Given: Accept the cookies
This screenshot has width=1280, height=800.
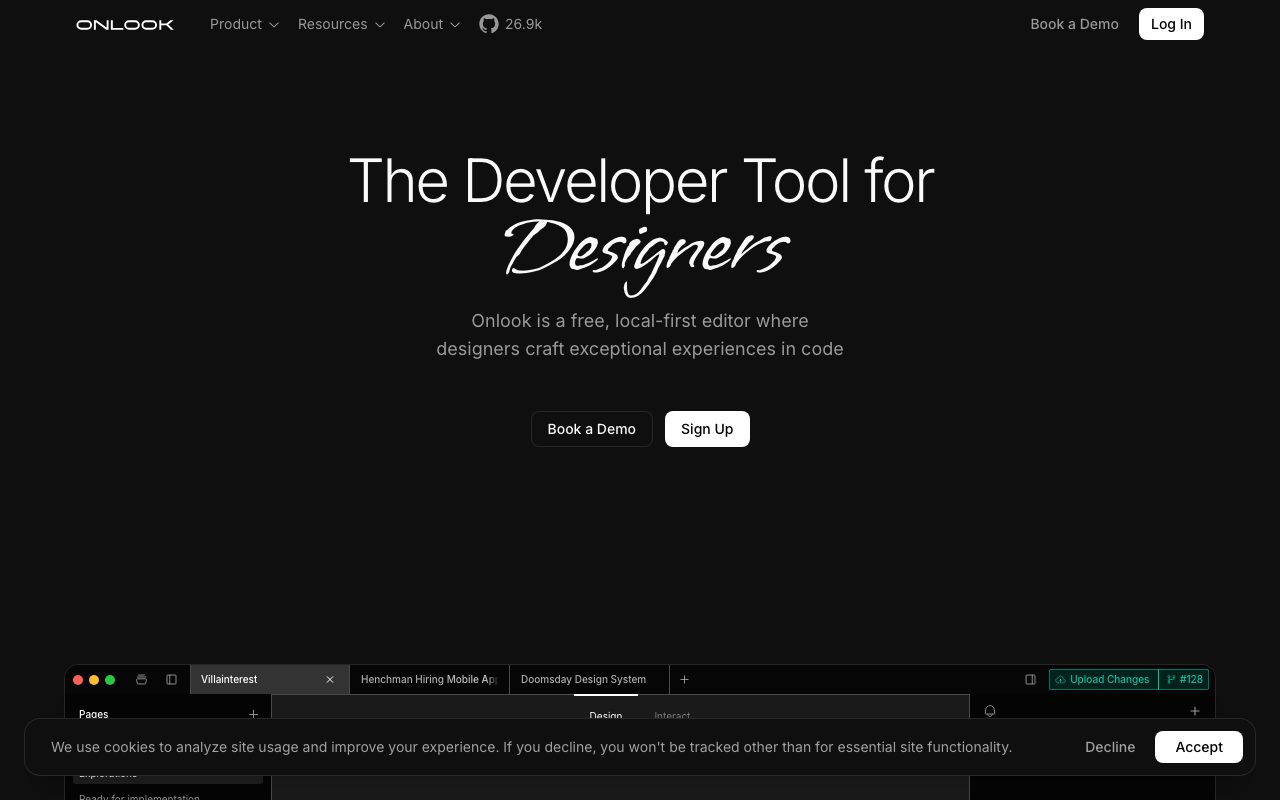Looking at the screenshot, I should 1199,747.
